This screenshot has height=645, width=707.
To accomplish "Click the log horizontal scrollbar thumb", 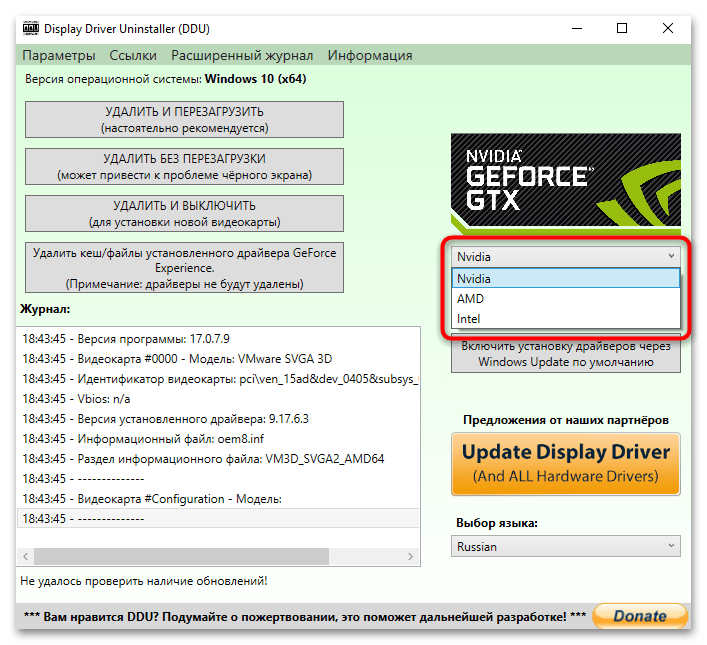I will [181, 557].
